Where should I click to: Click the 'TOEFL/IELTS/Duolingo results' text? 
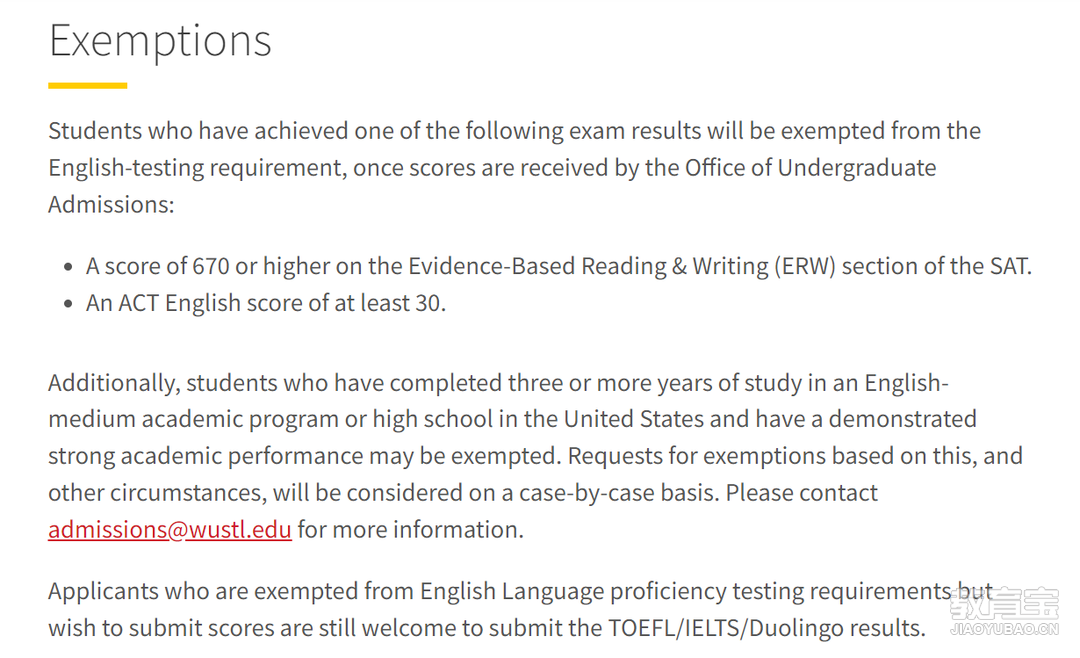pos(767,628)
